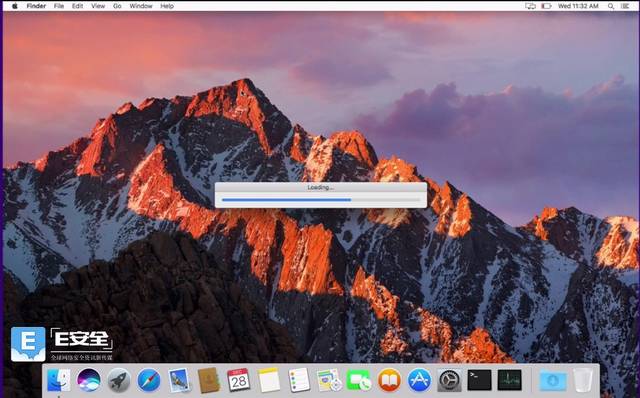Launch iBooks orange book icon
The height and width of the screenshot is (398, 640).
(x=389, y=380)
